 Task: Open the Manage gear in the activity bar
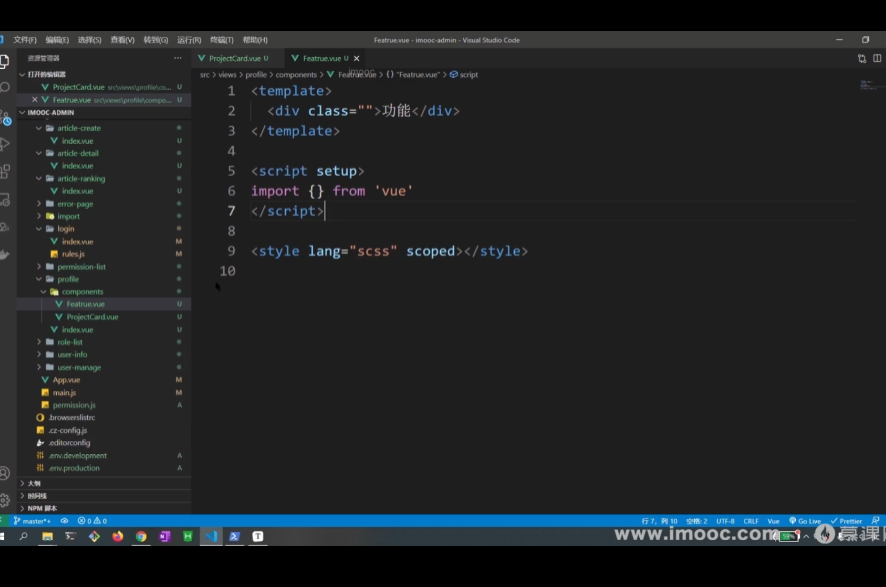(x=5, y=500)
